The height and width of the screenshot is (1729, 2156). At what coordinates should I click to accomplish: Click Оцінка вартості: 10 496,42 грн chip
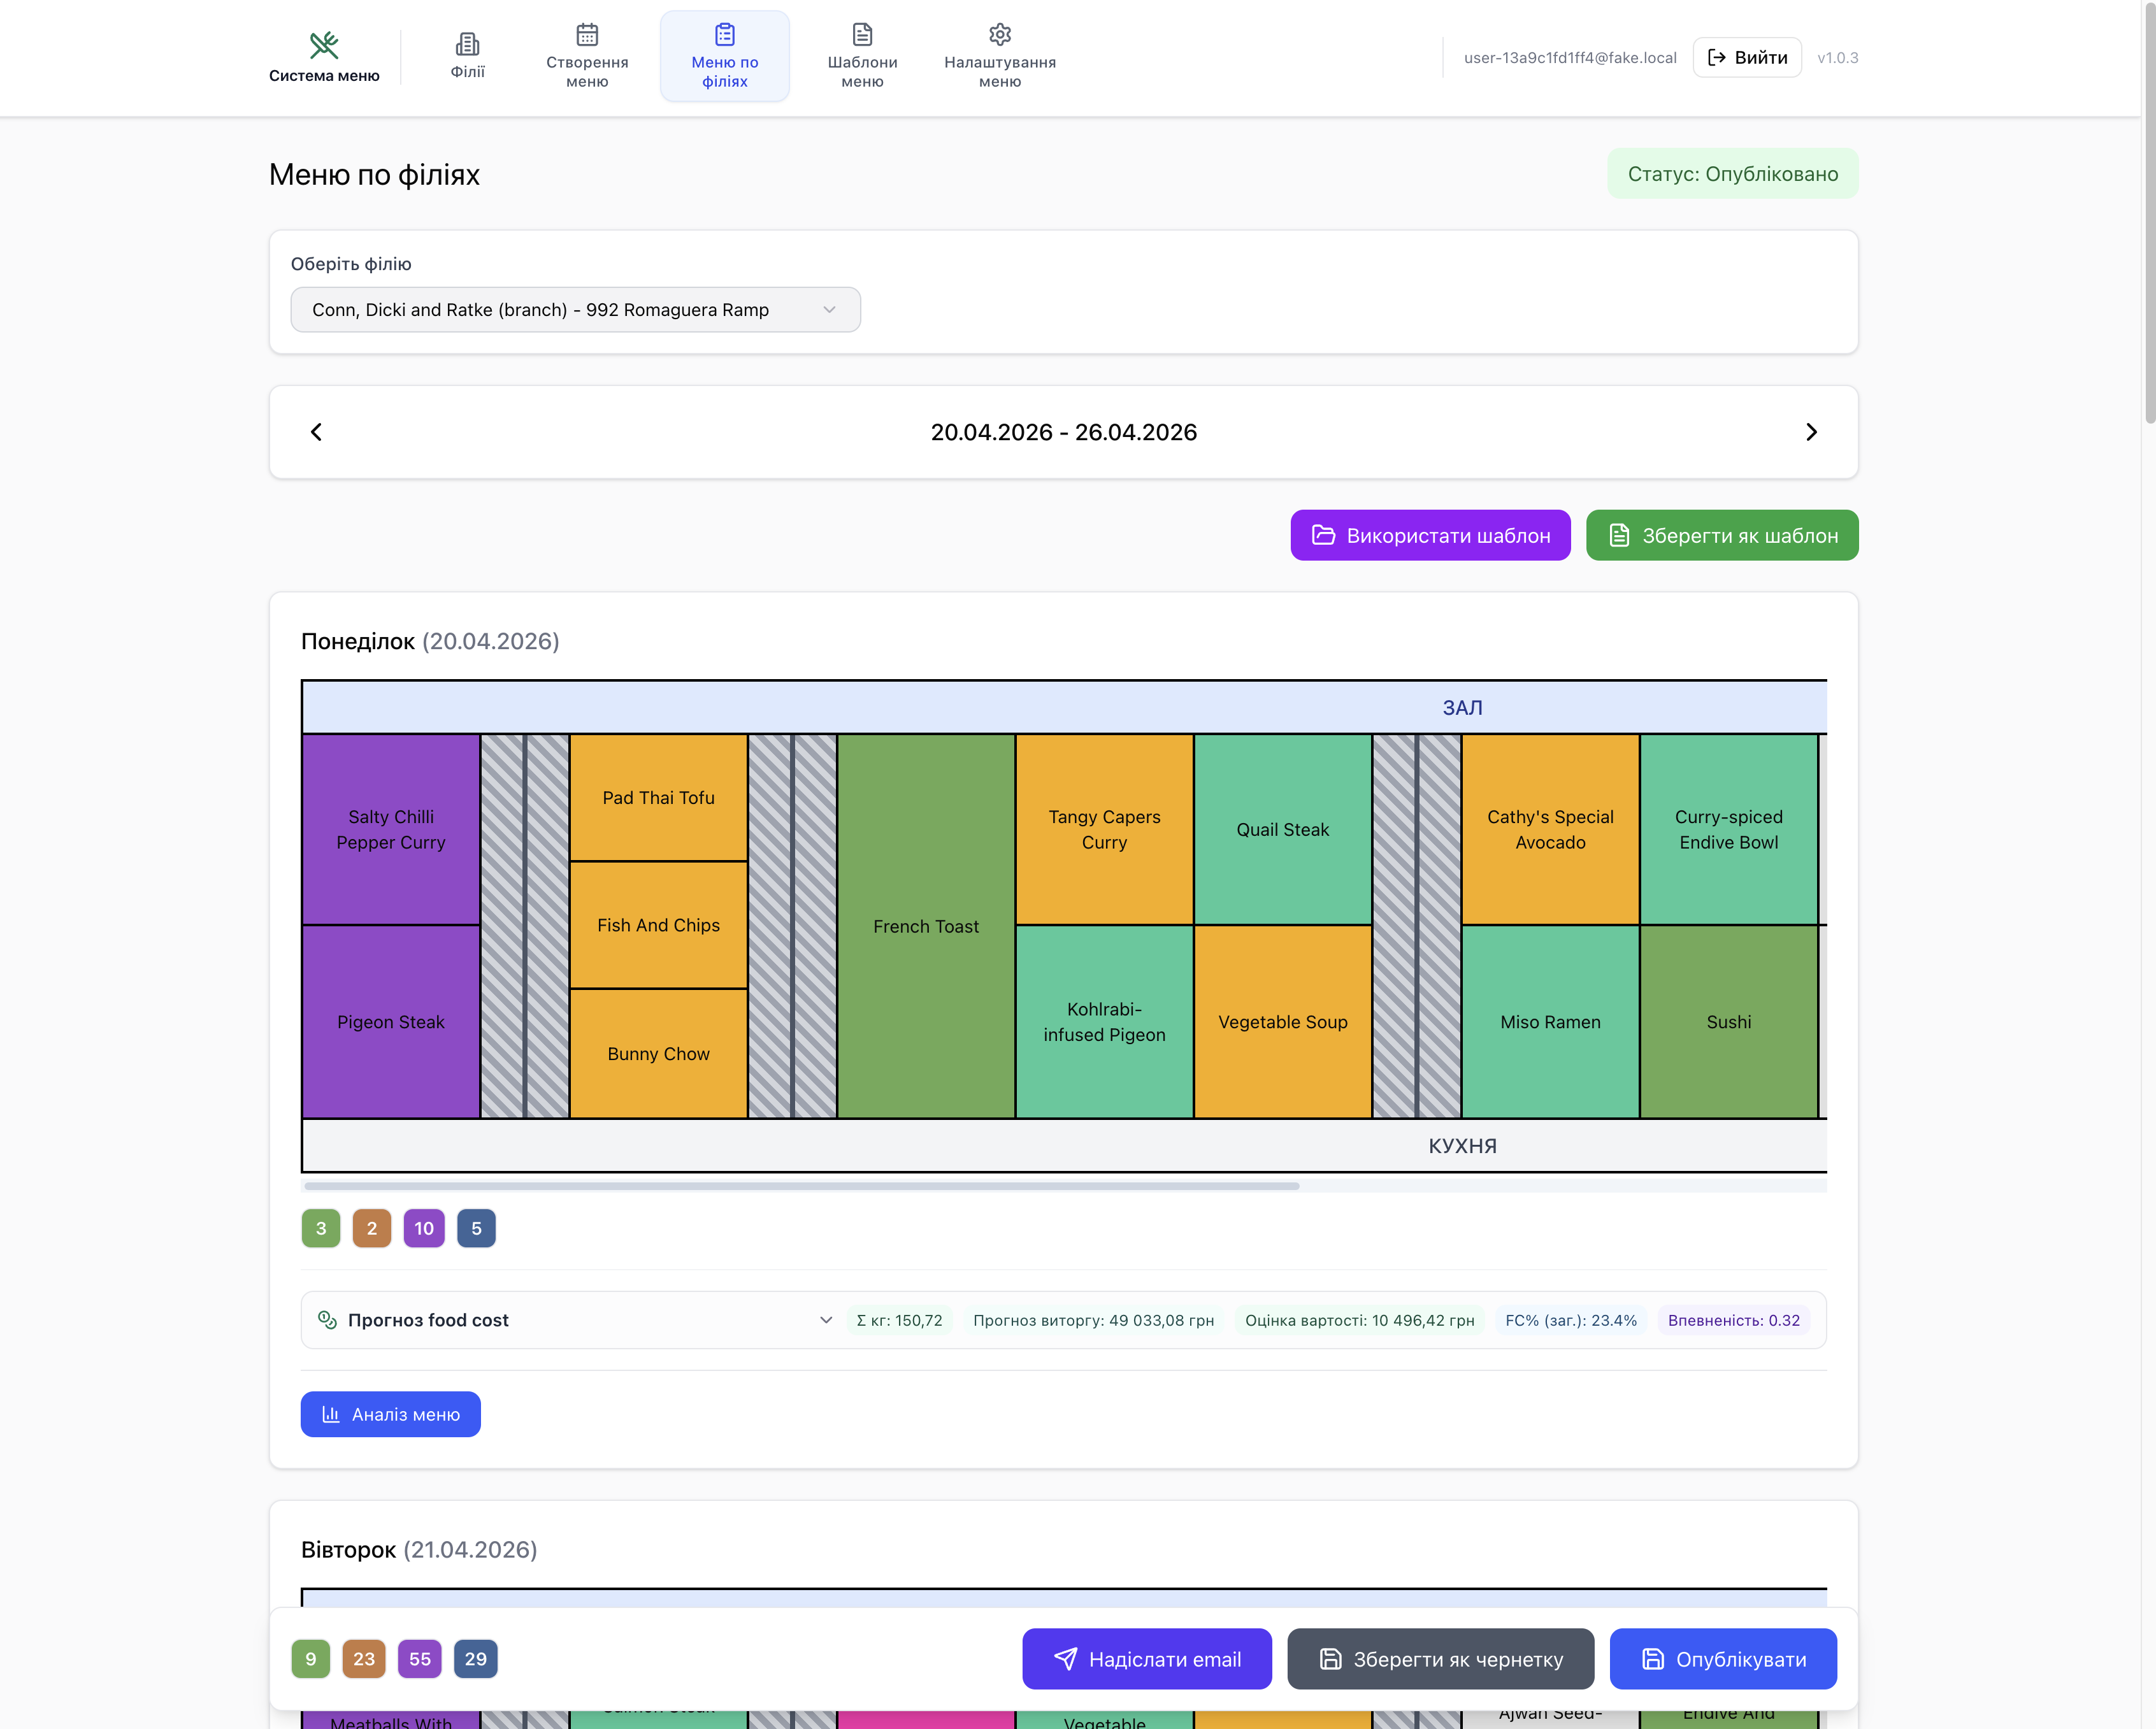(1360, 1320)
